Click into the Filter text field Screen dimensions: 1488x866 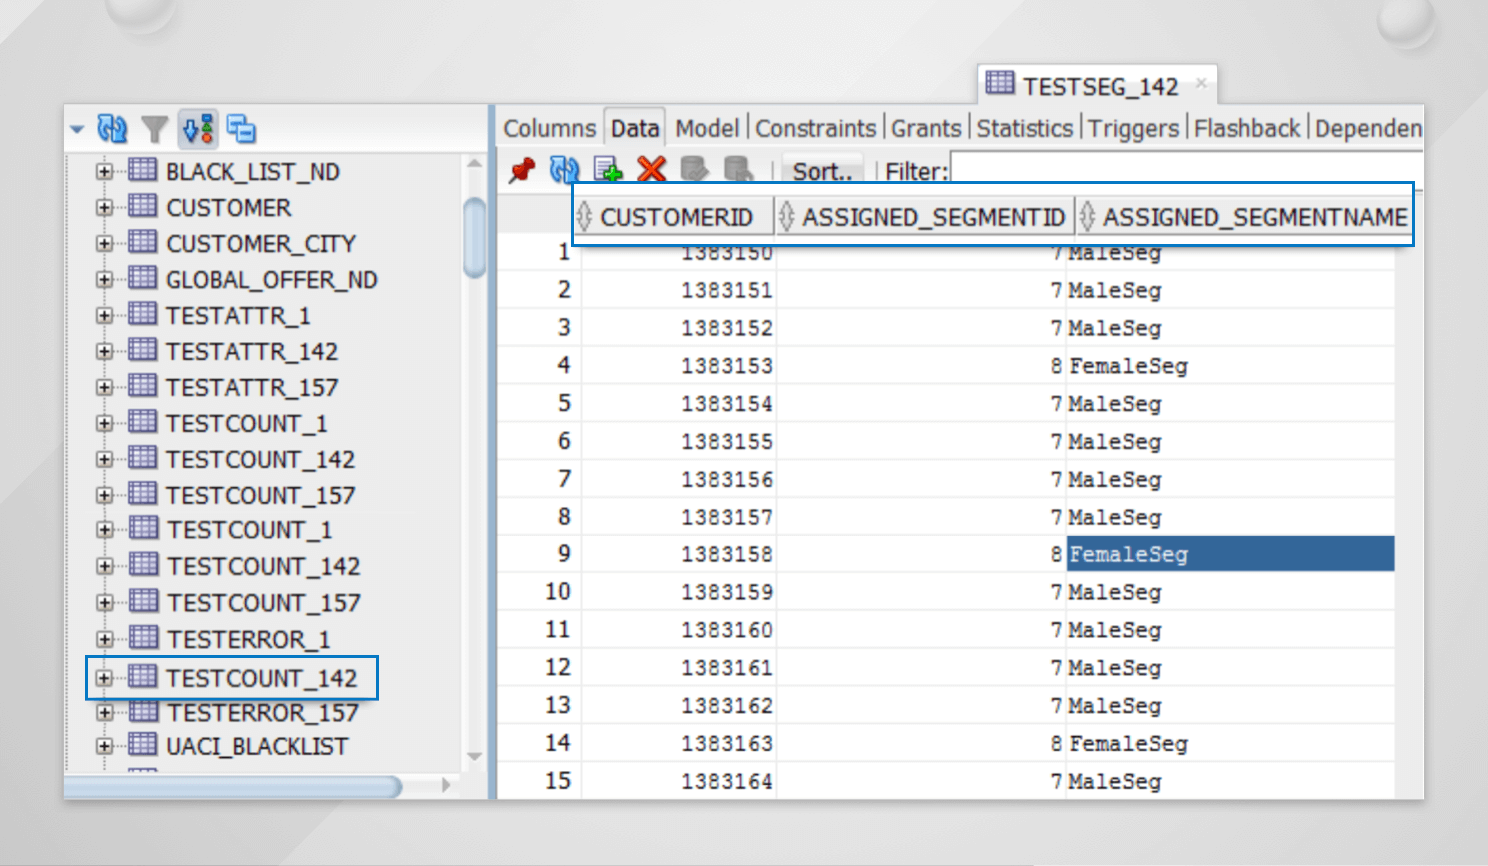pos(1180,169)
